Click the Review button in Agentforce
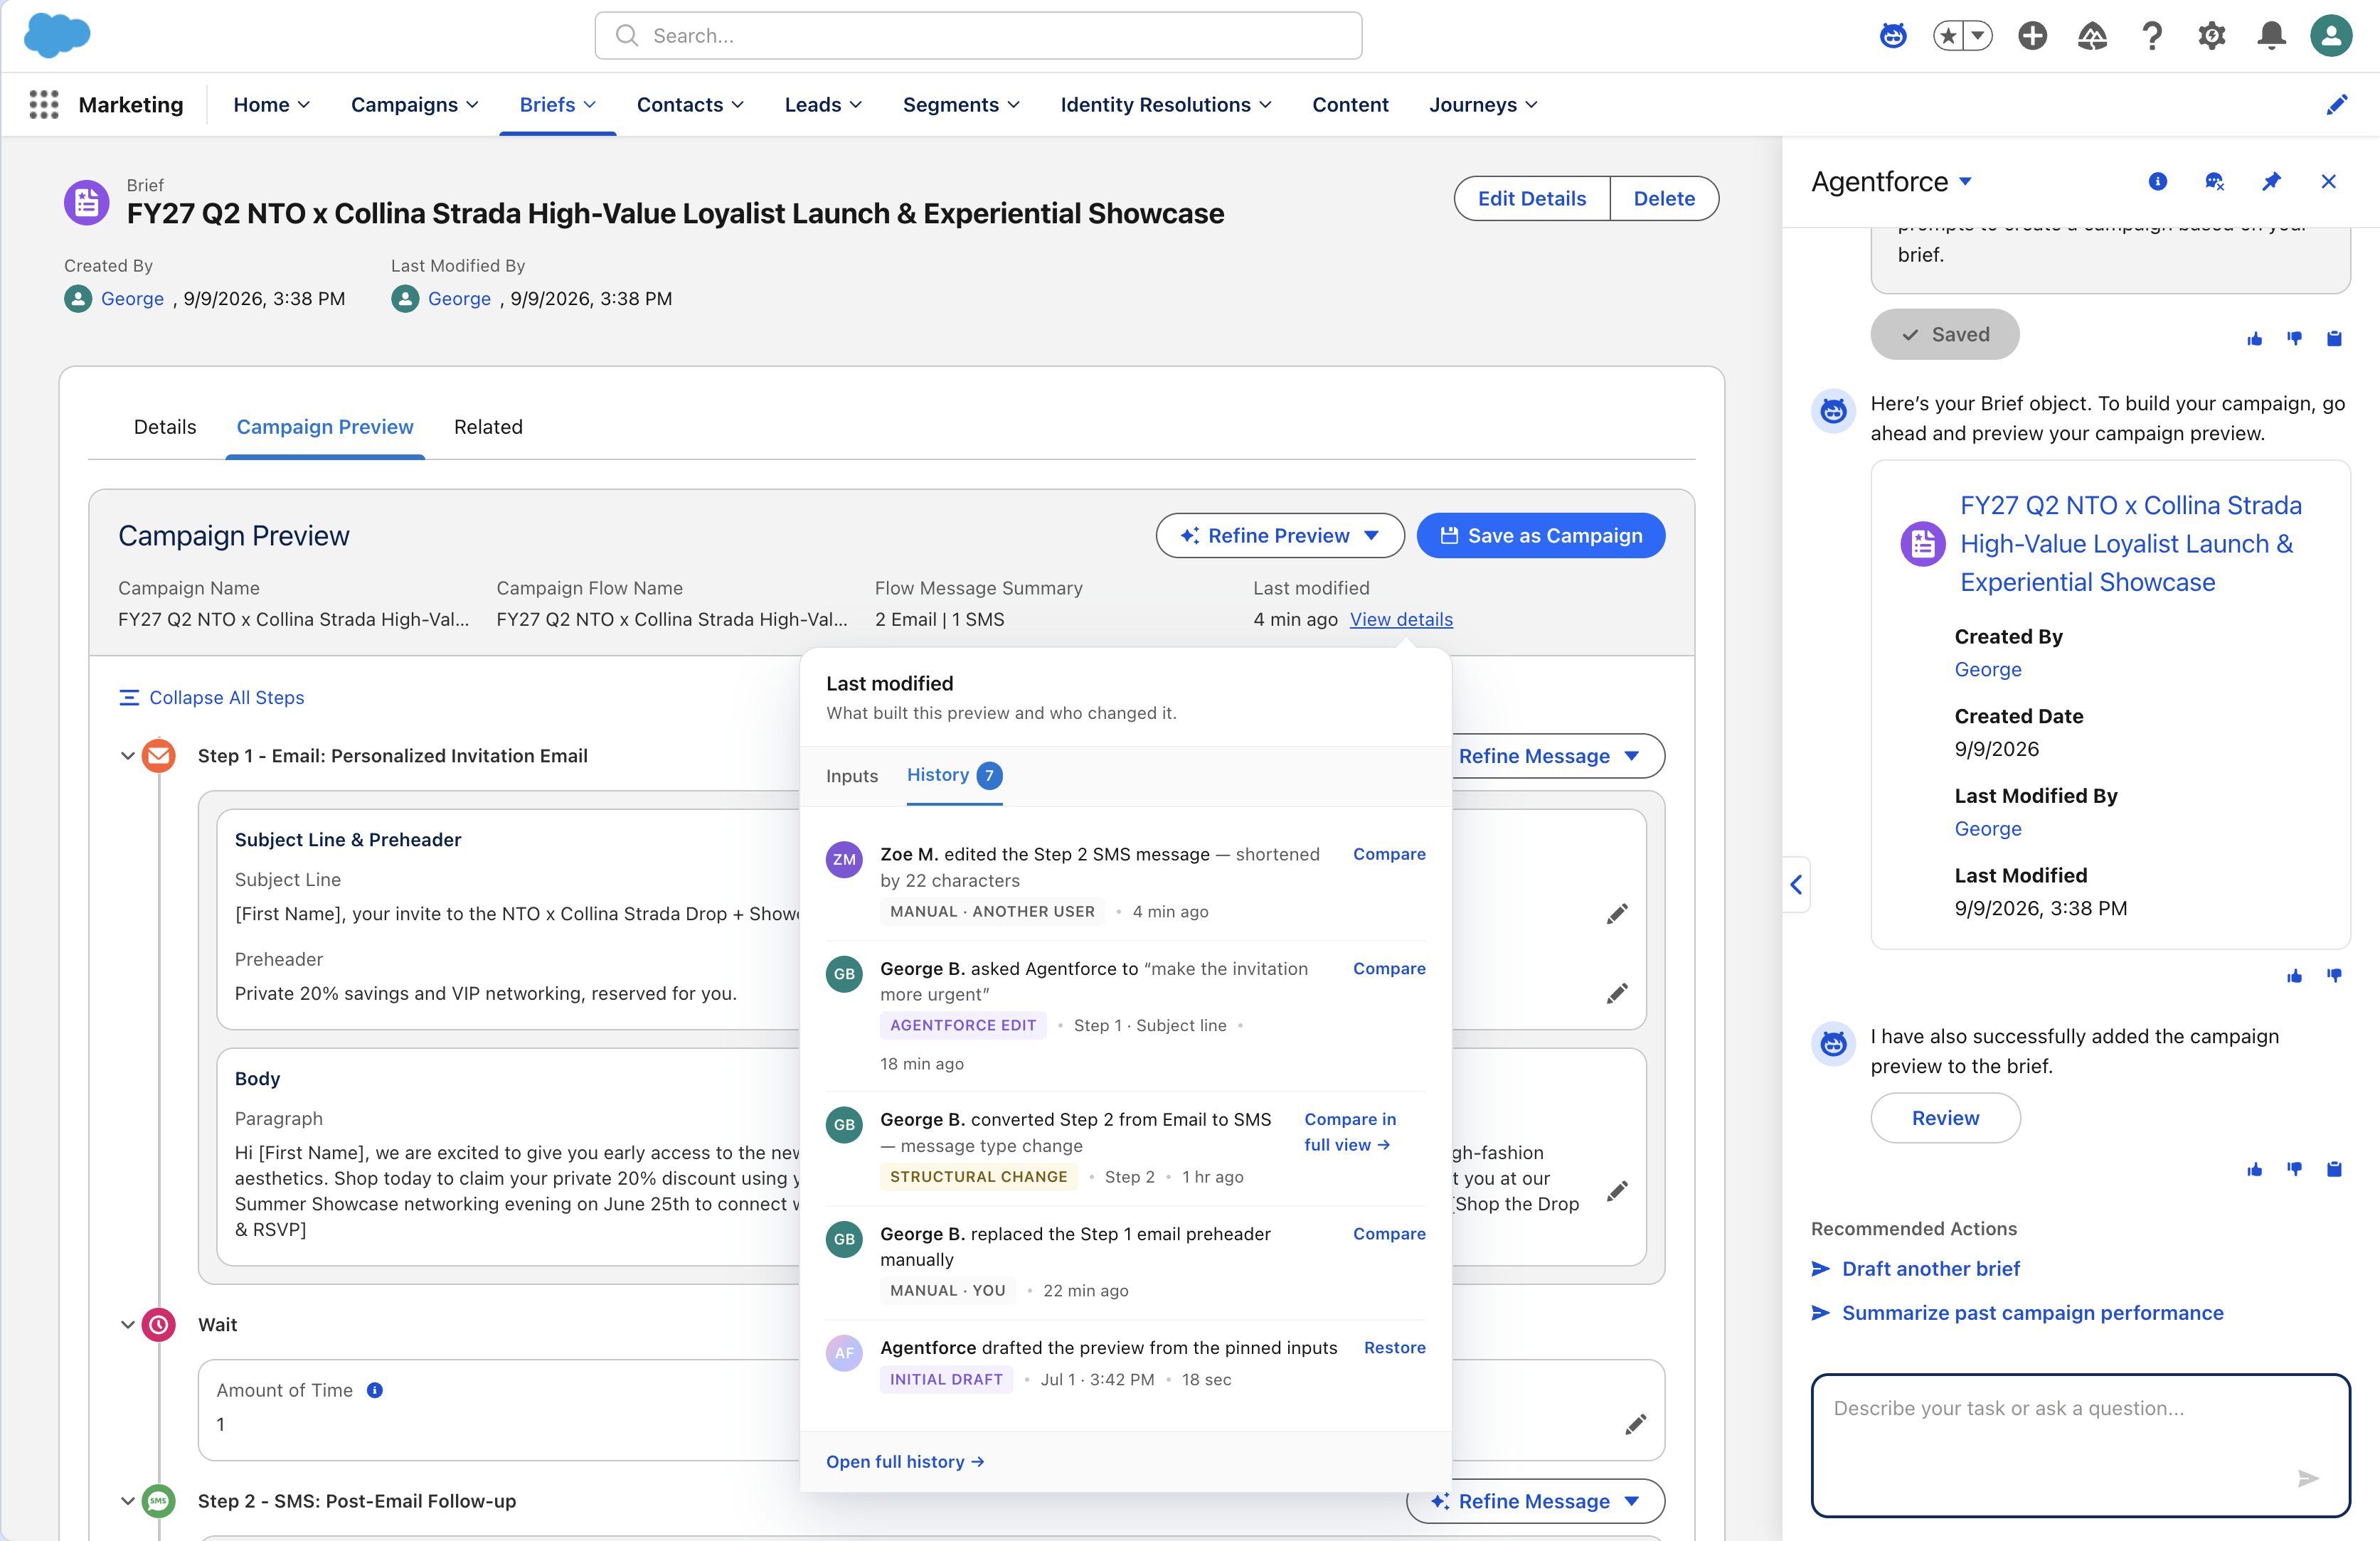The image size is (2380, 1541). tap(1945, 1118)
